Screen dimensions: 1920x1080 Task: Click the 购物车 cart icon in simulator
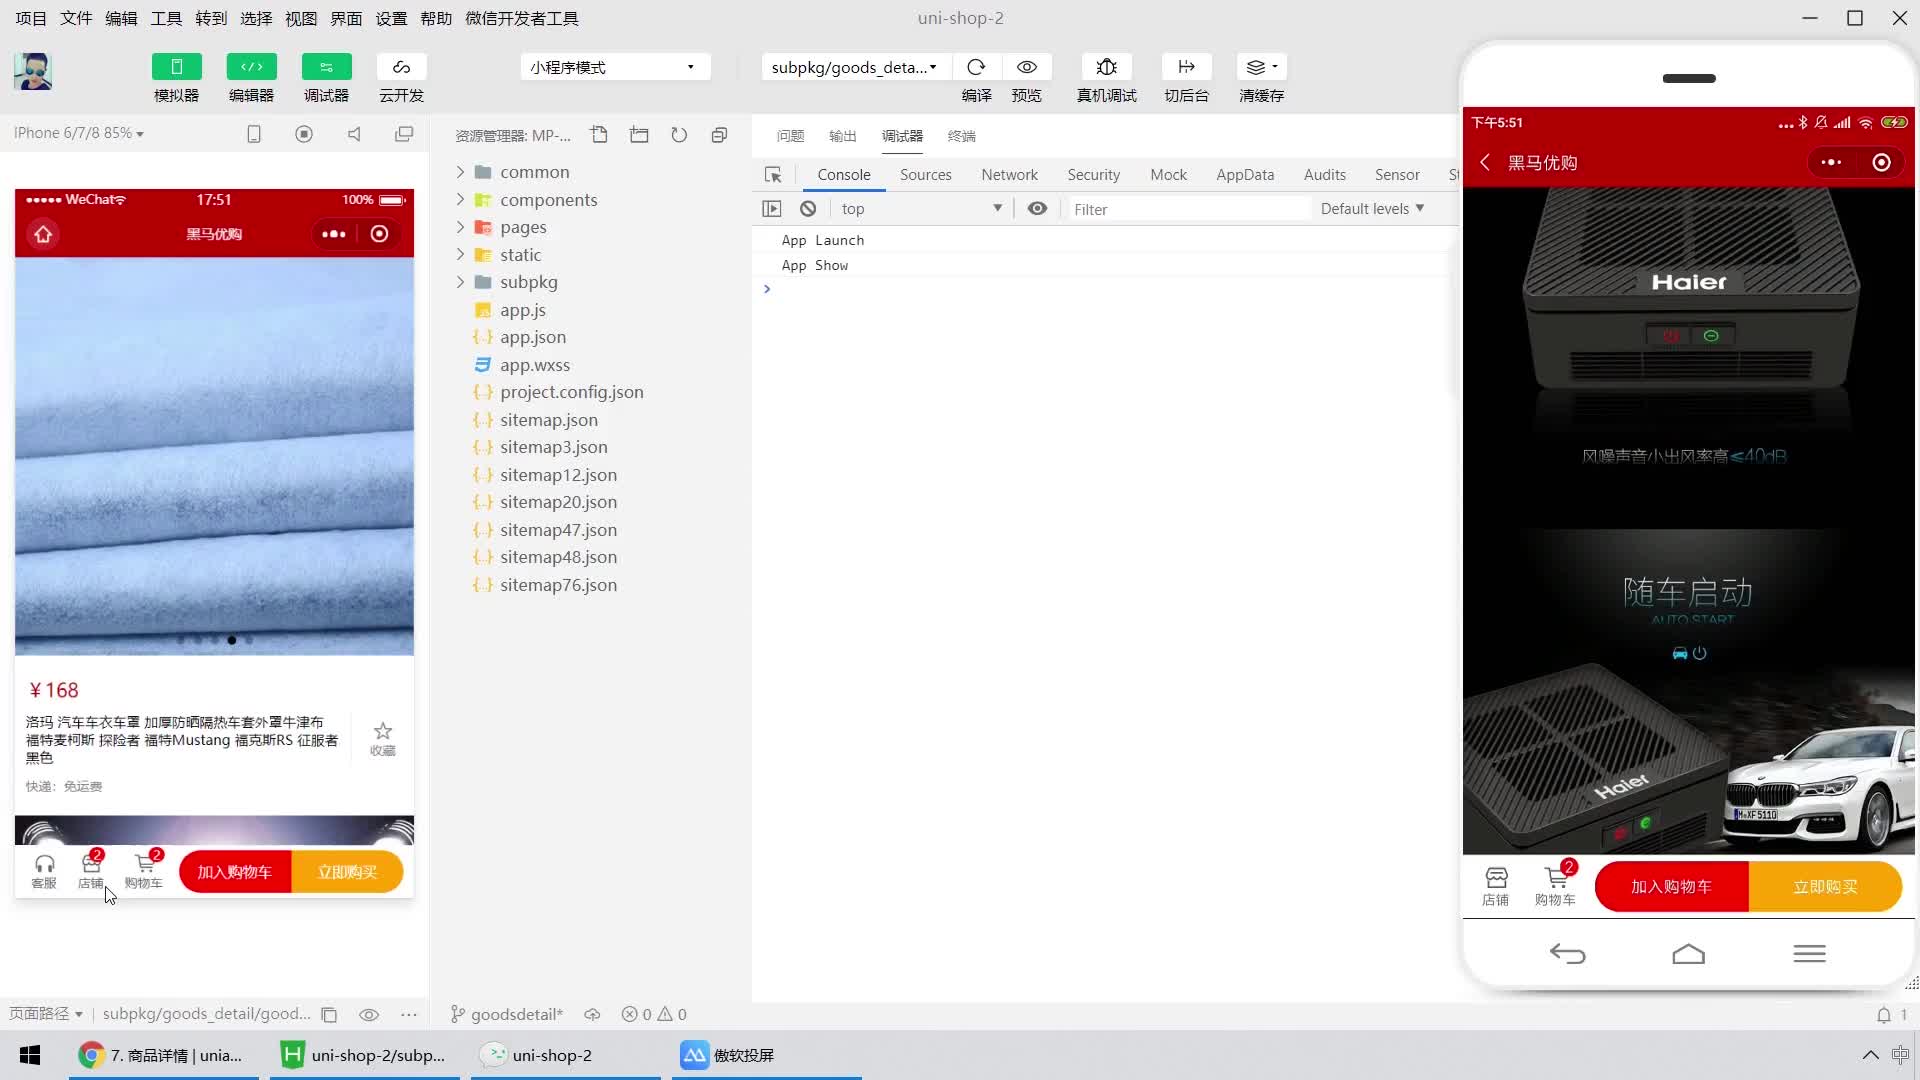143,870
